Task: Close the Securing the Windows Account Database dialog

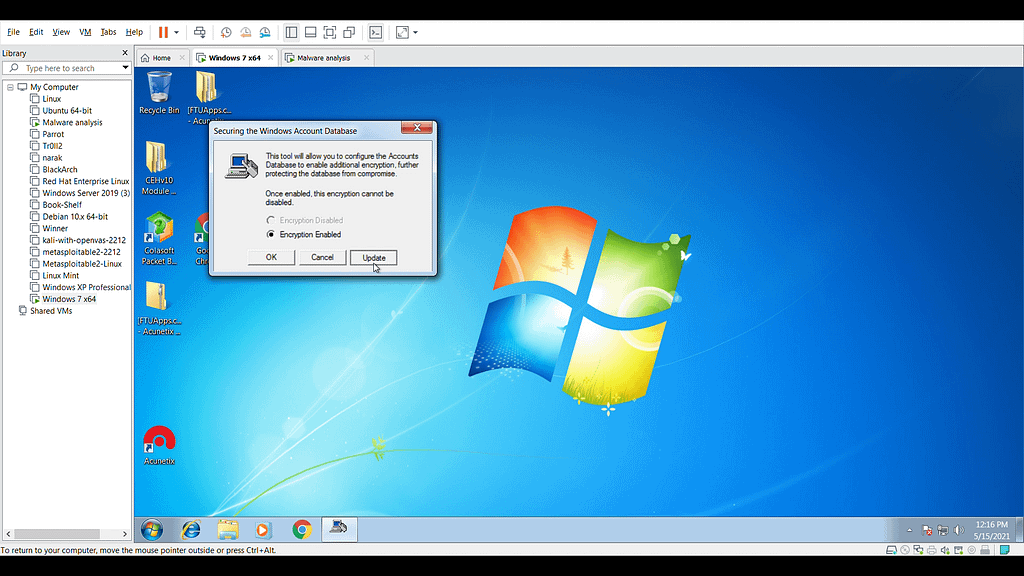Action: pyautogui.click(x=417, y=127)
